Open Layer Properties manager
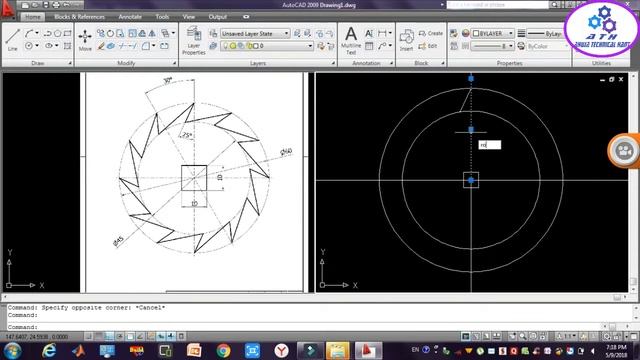Screen dimensions: 640x360 [193, 40]
